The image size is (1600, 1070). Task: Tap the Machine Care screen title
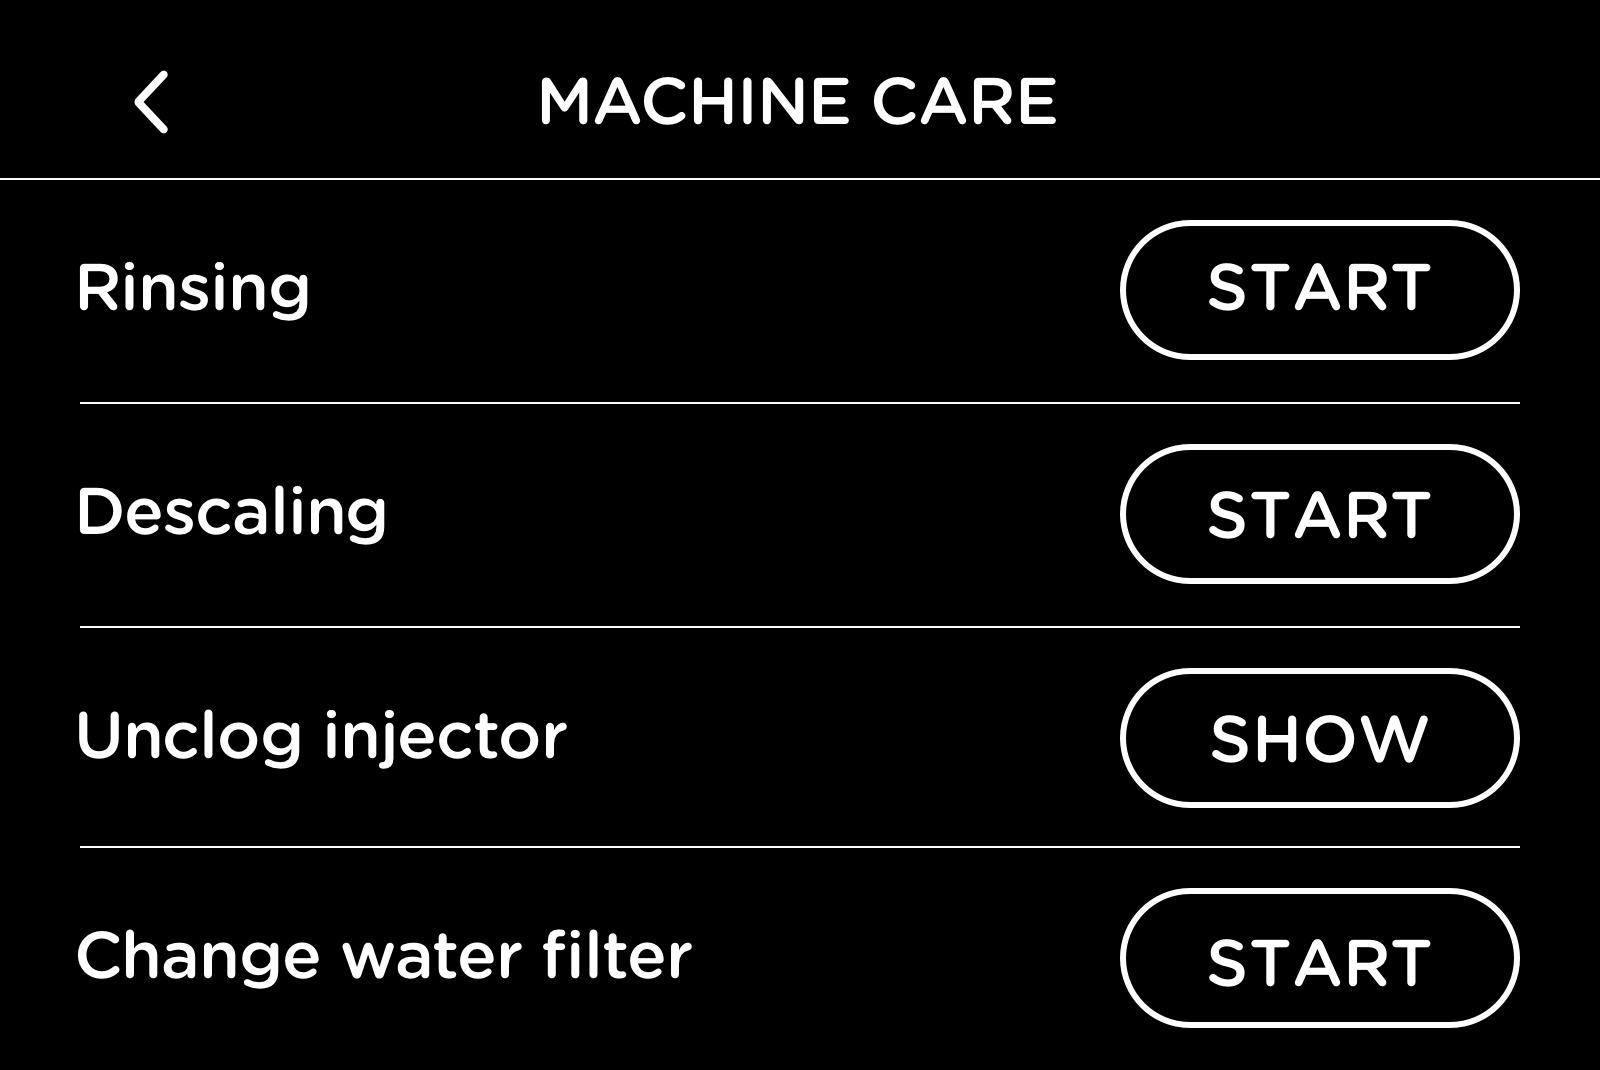click(x=797, y=101)
